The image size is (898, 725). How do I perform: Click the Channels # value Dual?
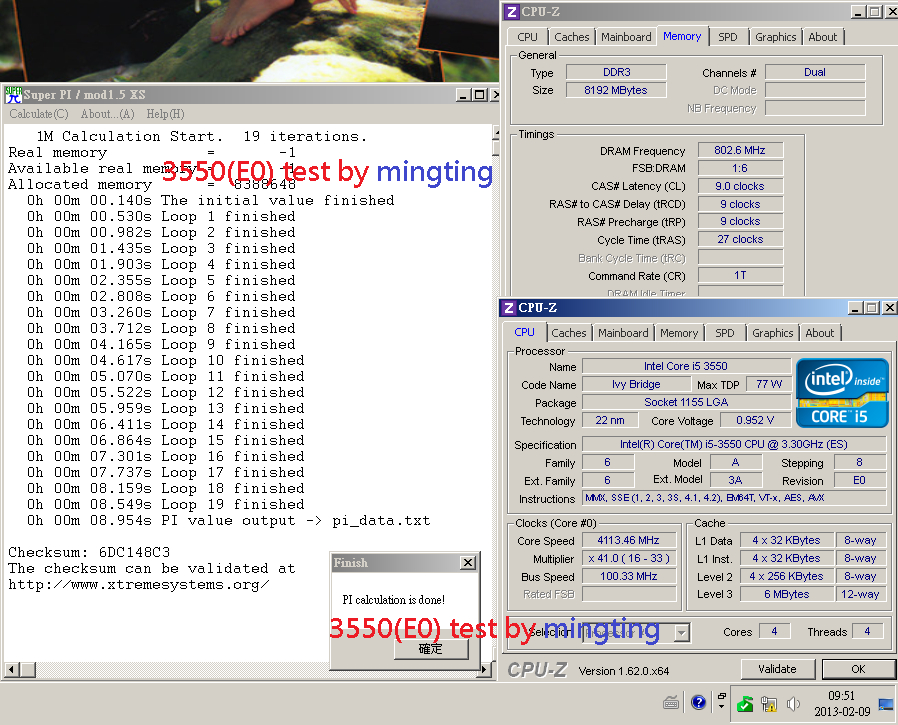(815, 73)
